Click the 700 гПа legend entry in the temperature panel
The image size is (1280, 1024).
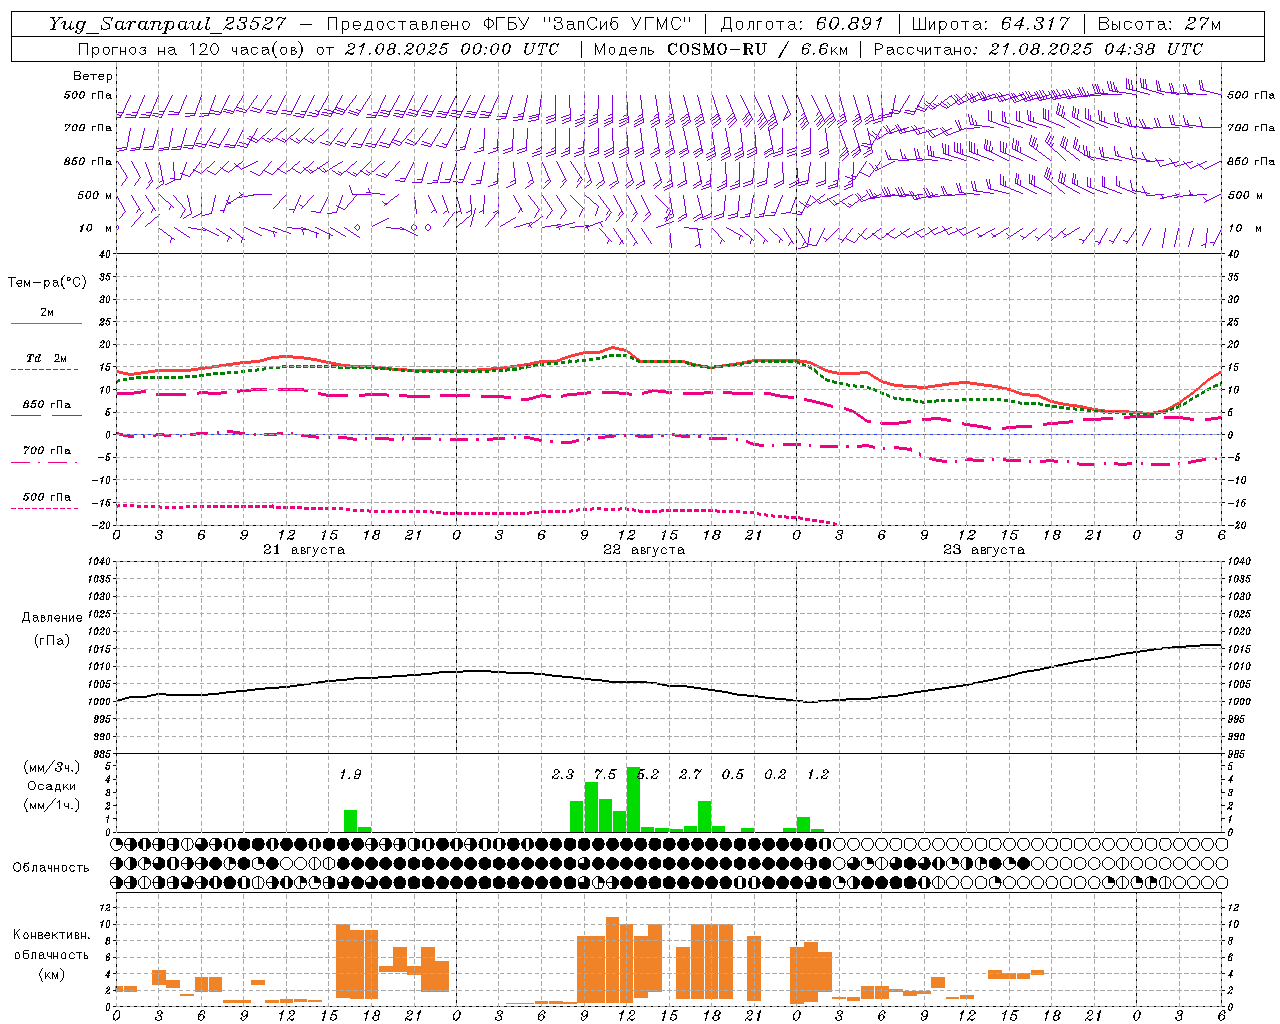47,450
